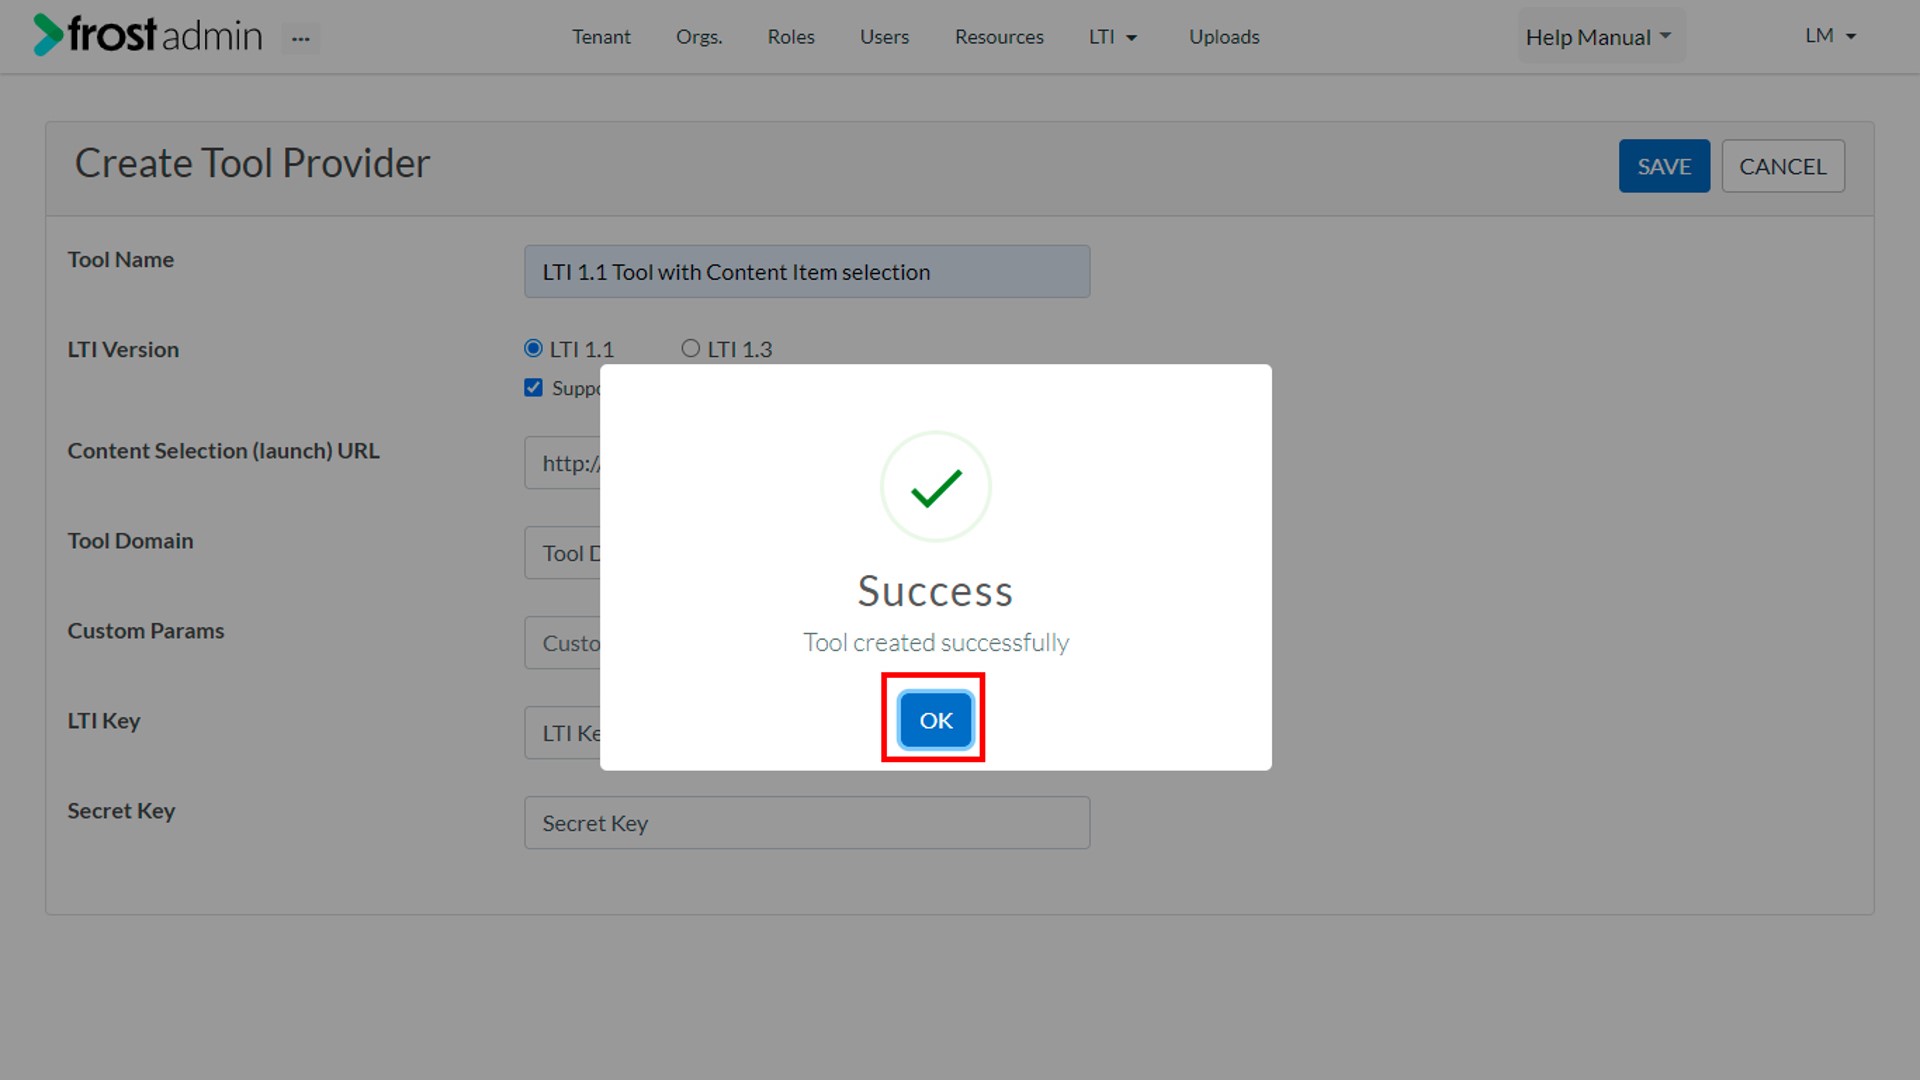Select the LTI 1.1 radio button
The width and height of the screenshot is (1920, 1080).
(533, 349)
